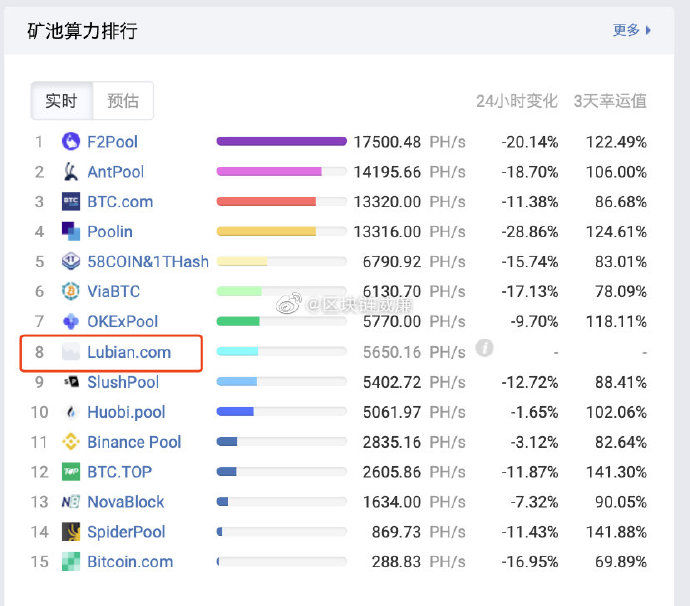Image resolution: width=690 pixels, height=606 pixels.
Task: Click the -28.86% change value
Action: [x=530, y=231]
